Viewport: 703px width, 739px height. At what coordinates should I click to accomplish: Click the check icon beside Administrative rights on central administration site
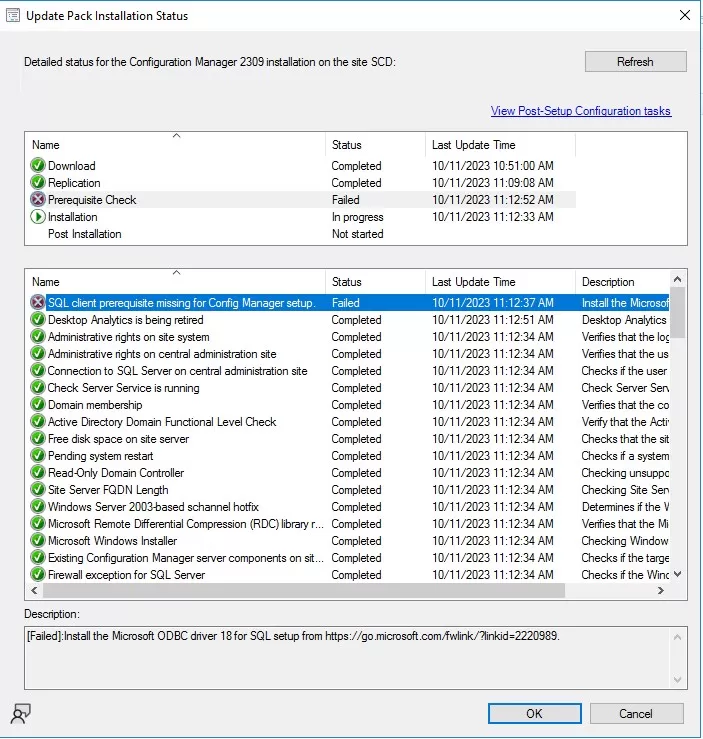coord(38,353)
